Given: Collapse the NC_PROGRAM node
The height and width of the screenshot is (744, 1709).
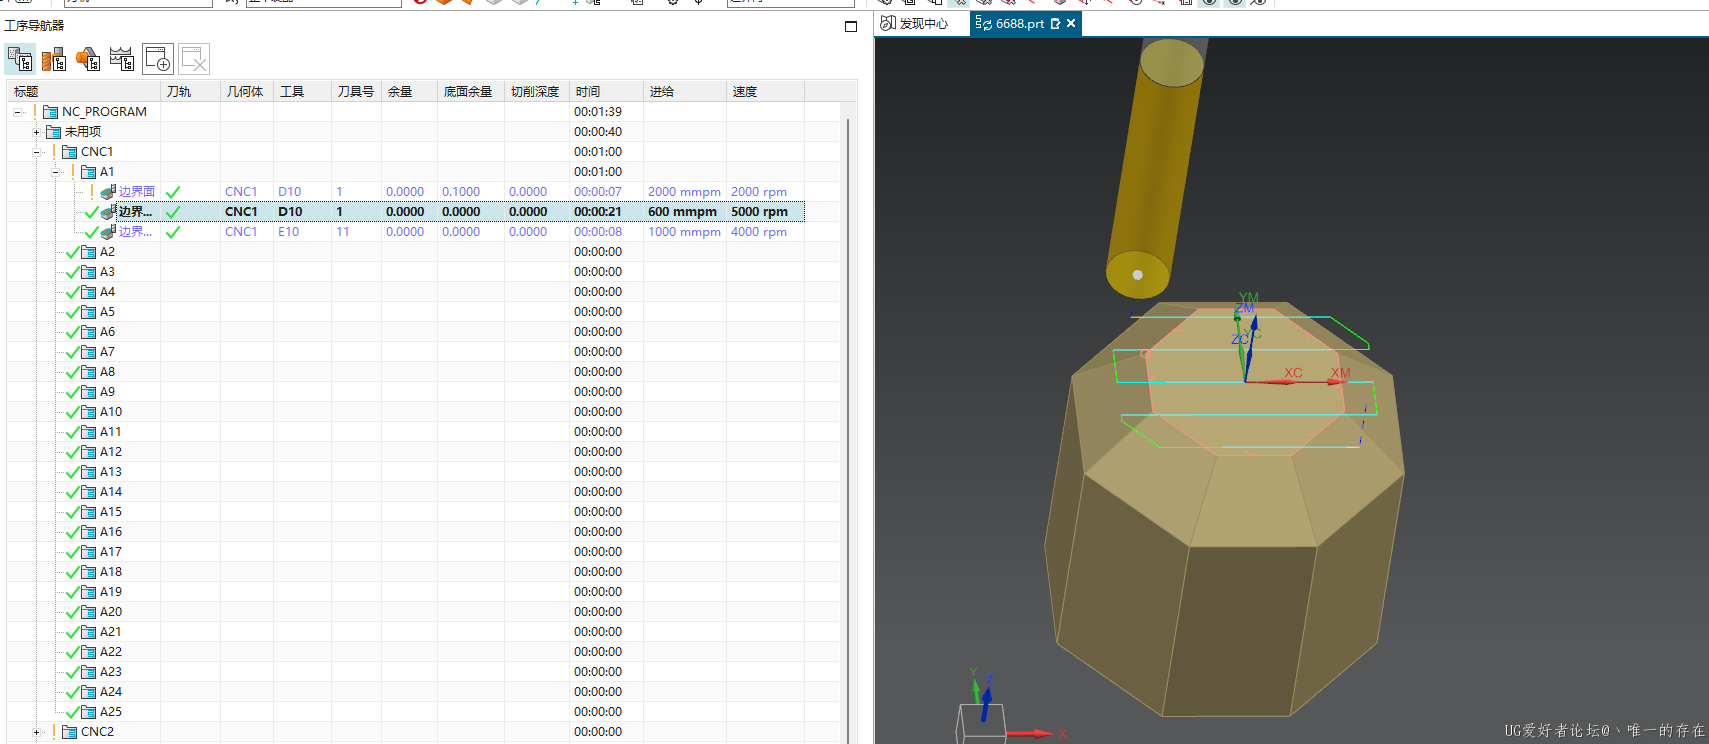Looking at the screenshot, I should 18,112.
